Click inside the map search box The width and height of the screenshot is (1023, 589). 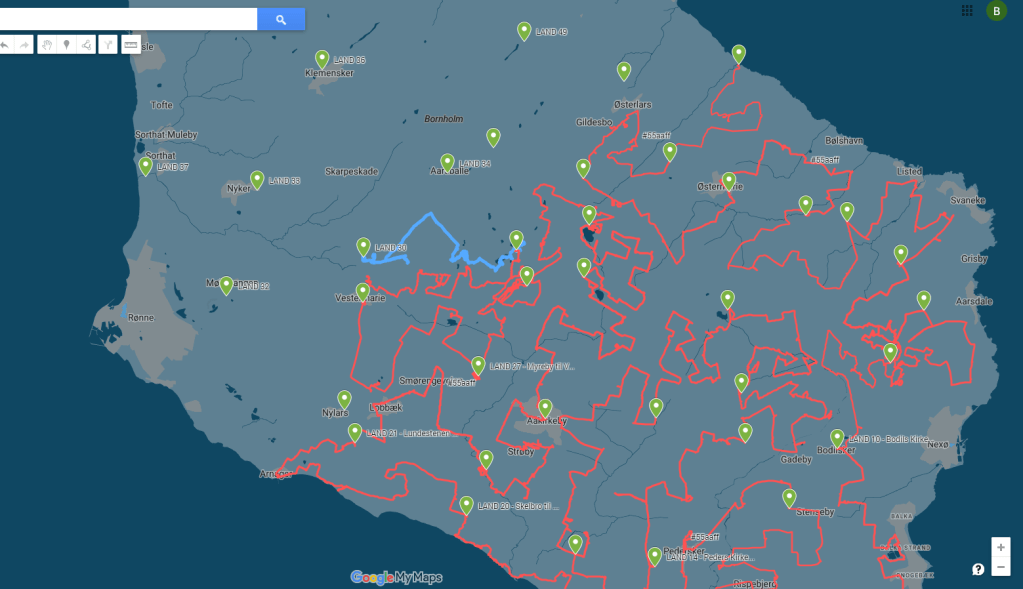(128, 19)
